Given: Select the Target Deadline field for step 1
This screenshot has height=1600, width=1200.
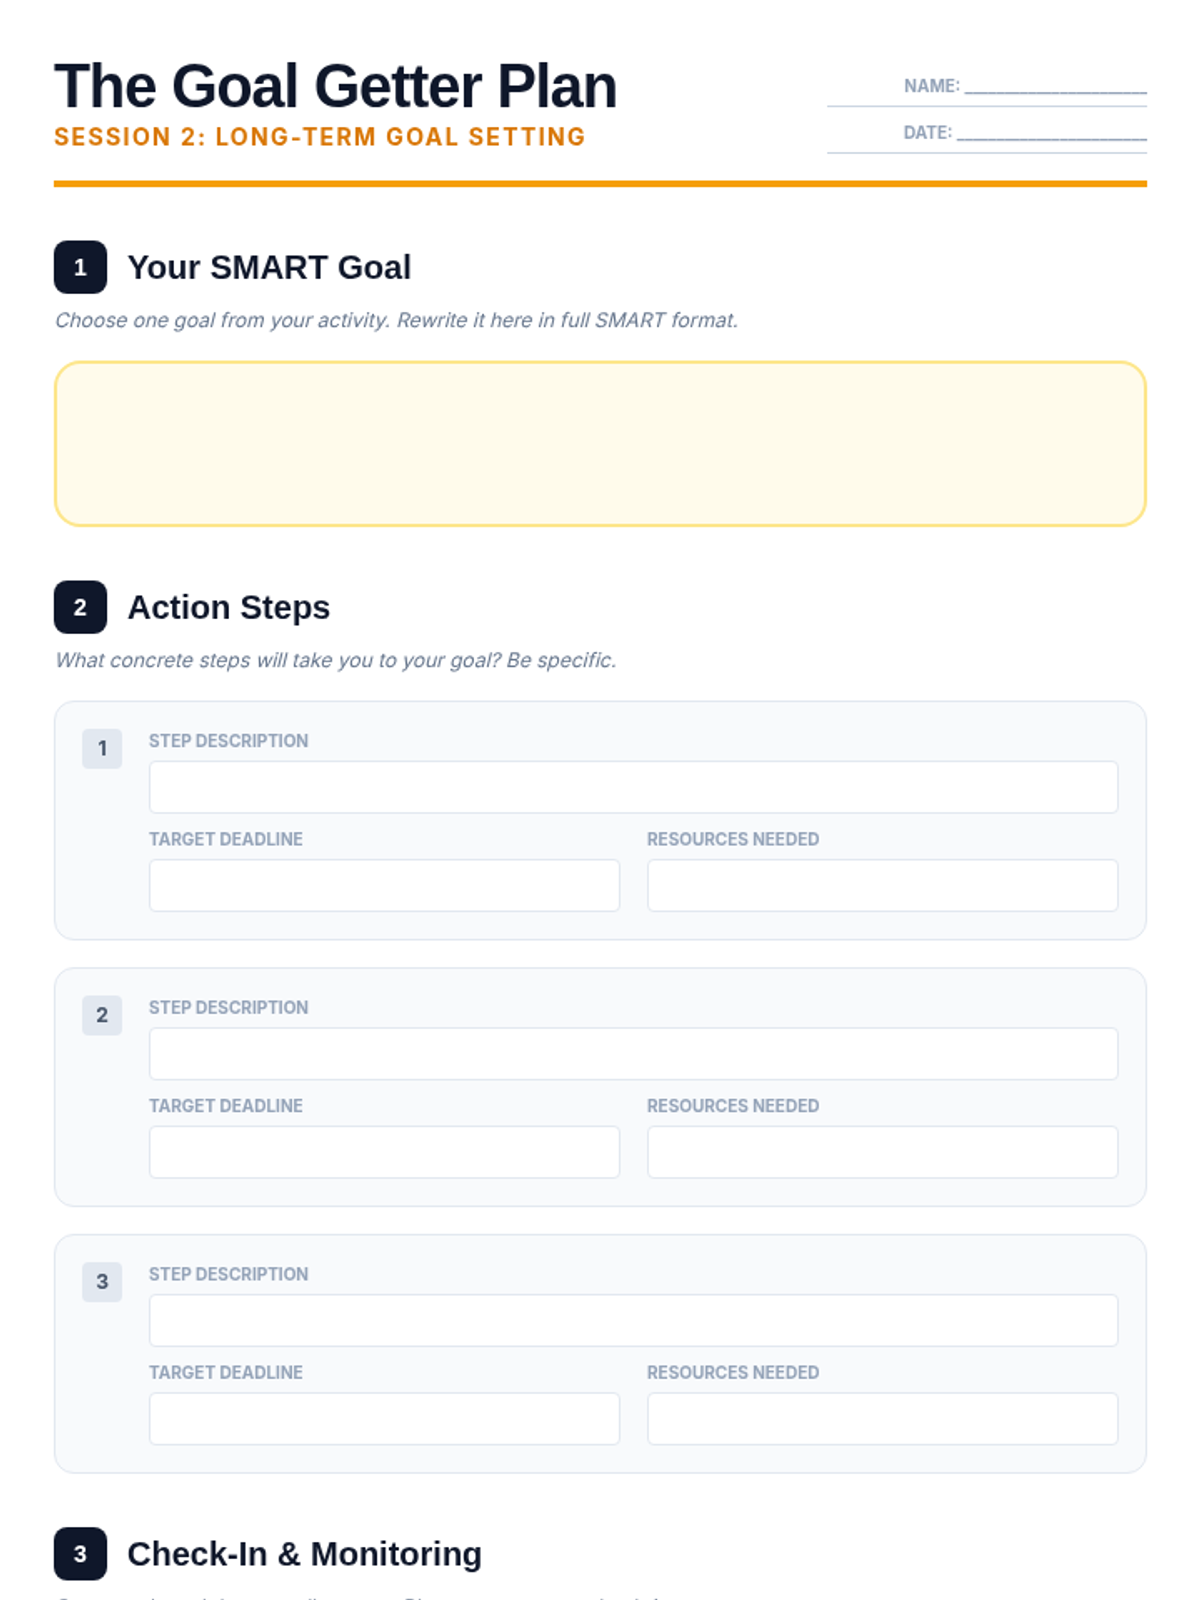Looking at the screenshot, I should pos(384,885).
